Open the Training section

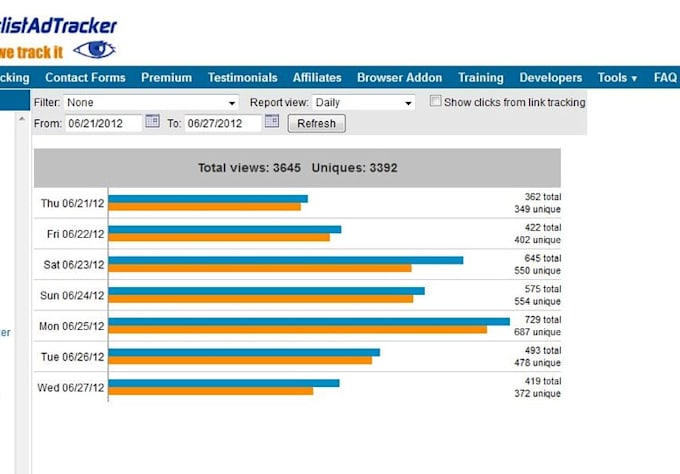click(481, 78)
